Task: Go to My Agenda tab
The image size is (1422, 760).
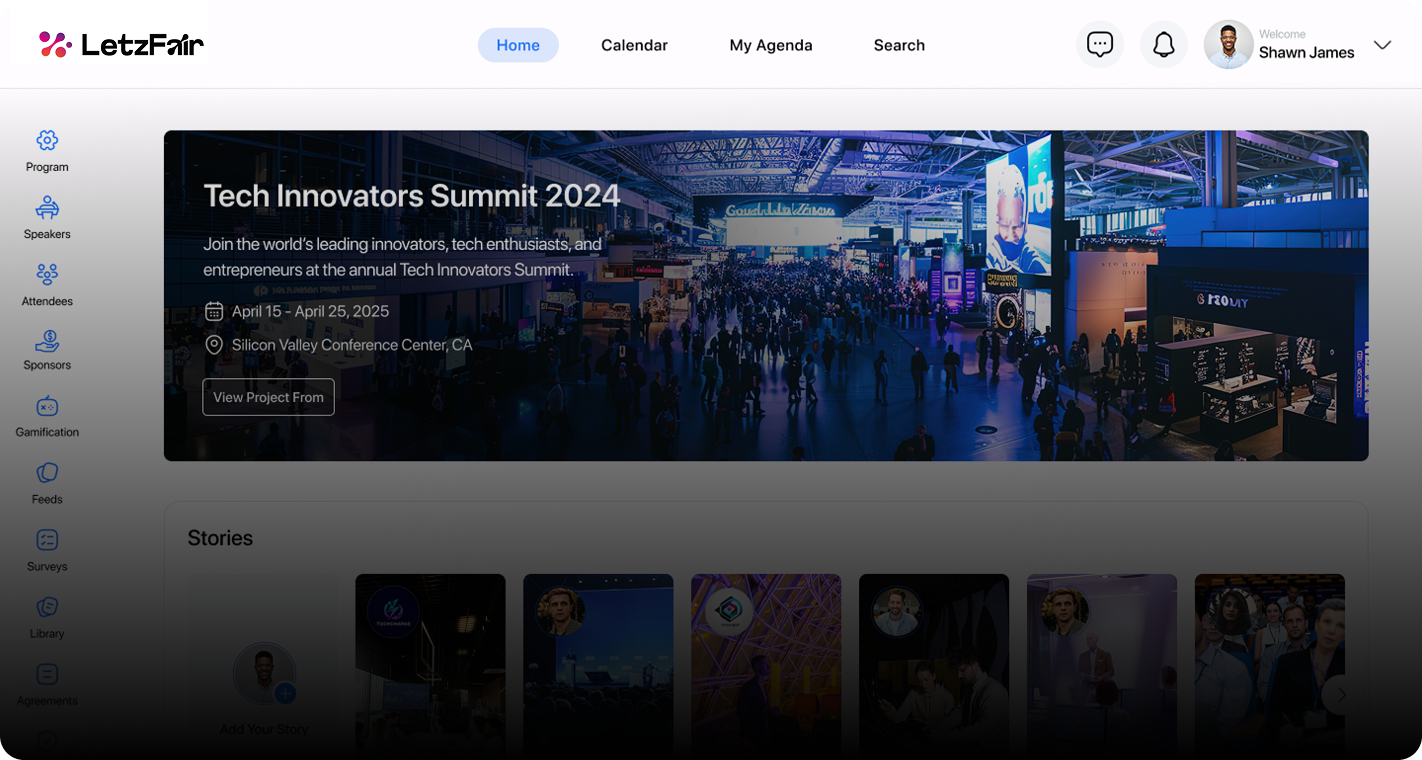Action: pyautogui.click(x=771, y=45)
